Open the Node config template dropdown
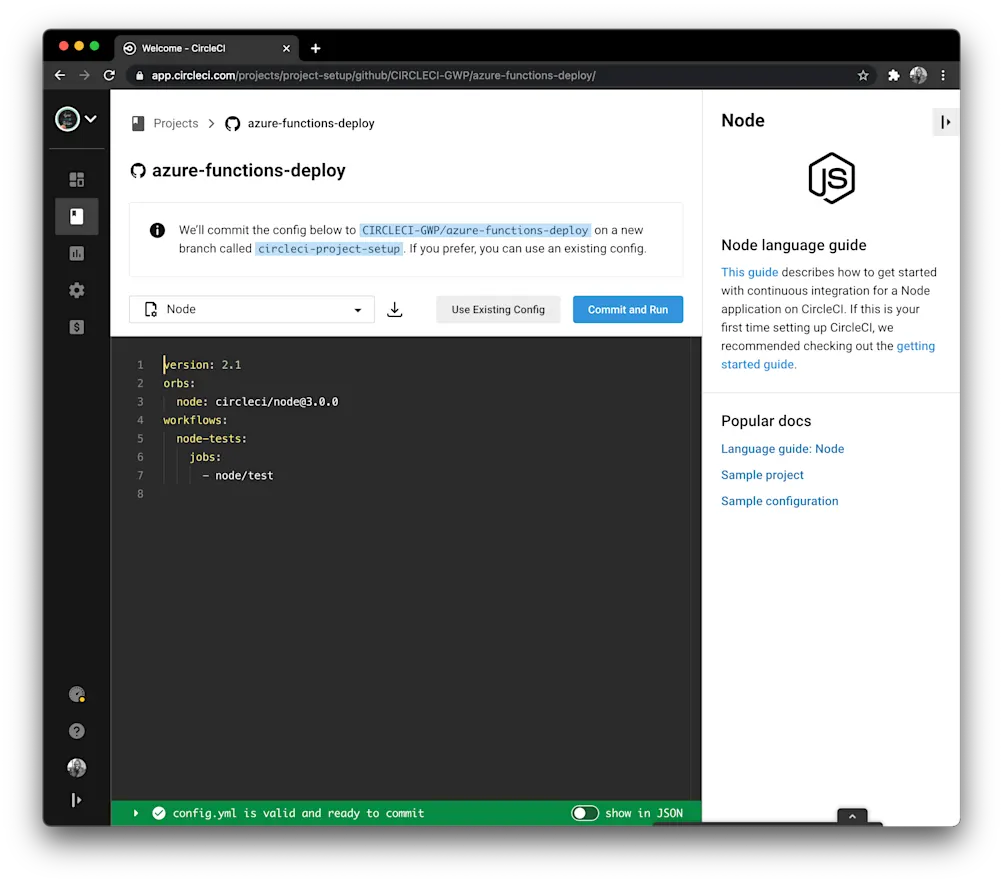Viewport: 1003px width, 883px height. pos(251,309)
